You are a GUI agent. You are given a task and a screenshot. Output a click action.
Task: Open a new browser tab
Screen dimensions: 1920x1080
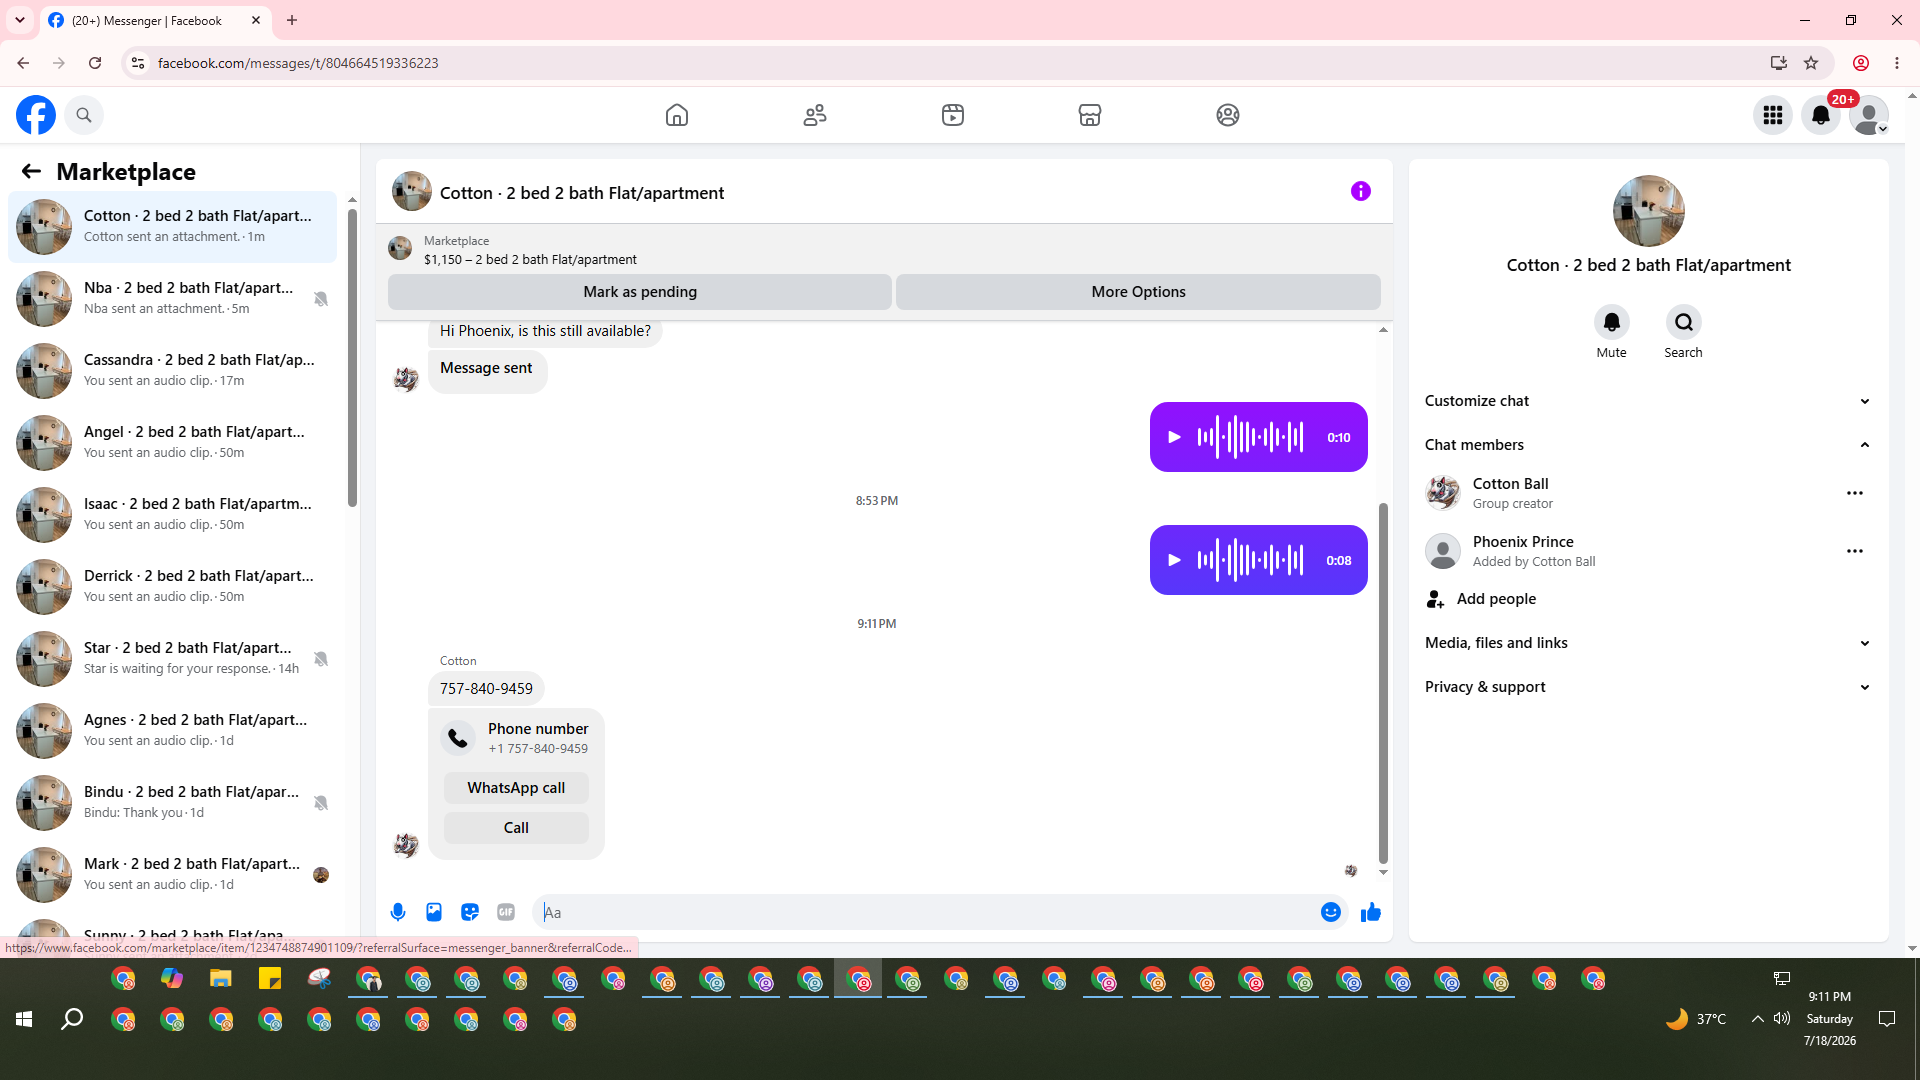pyautogui.click(x=292, y=20)
